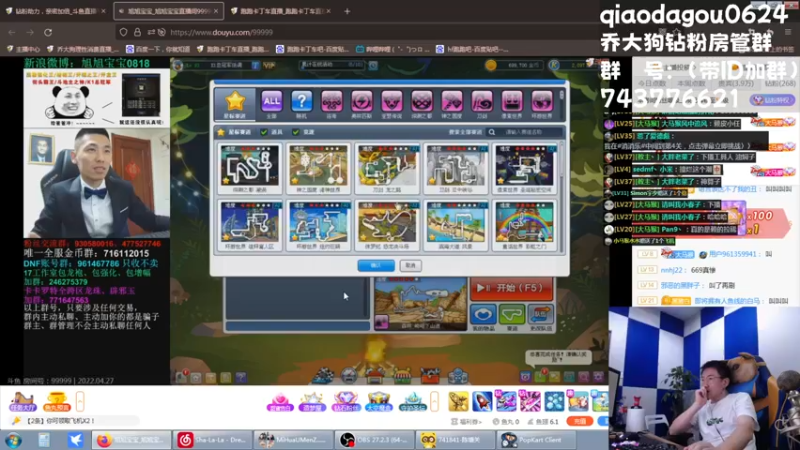Click the track list vertical scrollbar
Image resolution: width=800 pixels, height=450 pixels.
tap(562, 196)
